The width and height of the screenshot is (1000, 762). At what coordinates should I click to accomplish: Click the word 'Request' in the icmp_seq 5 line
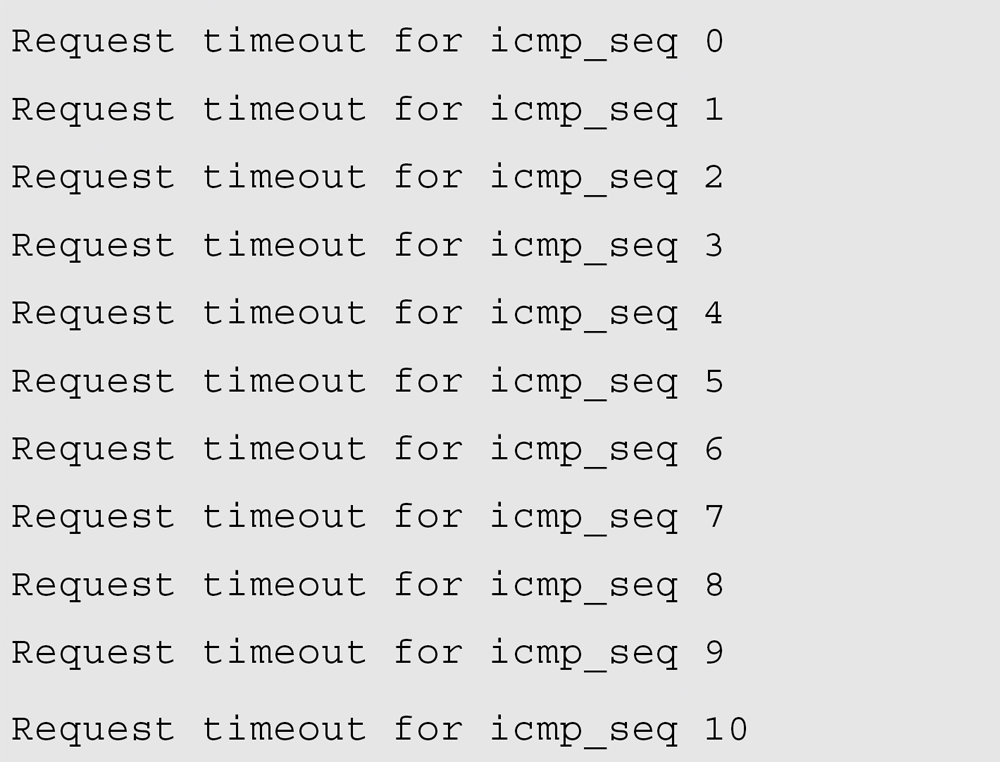93,383
